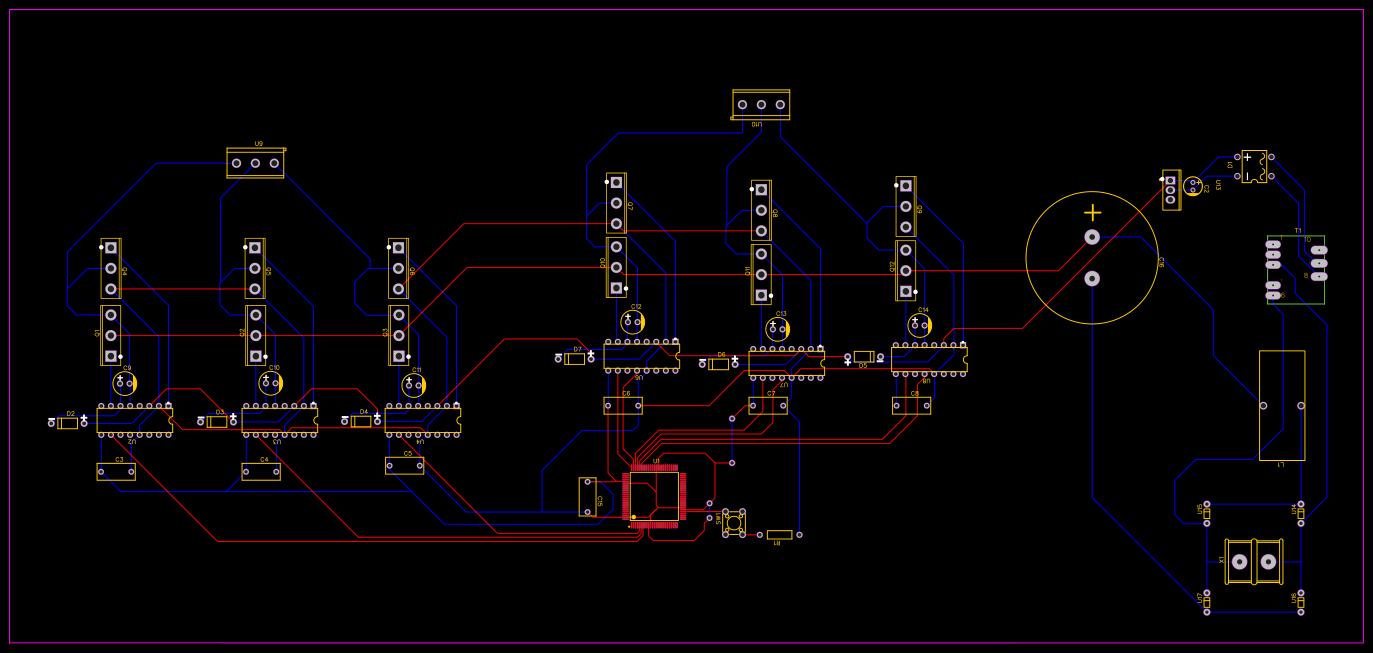Click transistor Q8 footprint
The width and height of the screenshot is (1373, 653).
pyautogui.click(x=761, y=210)
